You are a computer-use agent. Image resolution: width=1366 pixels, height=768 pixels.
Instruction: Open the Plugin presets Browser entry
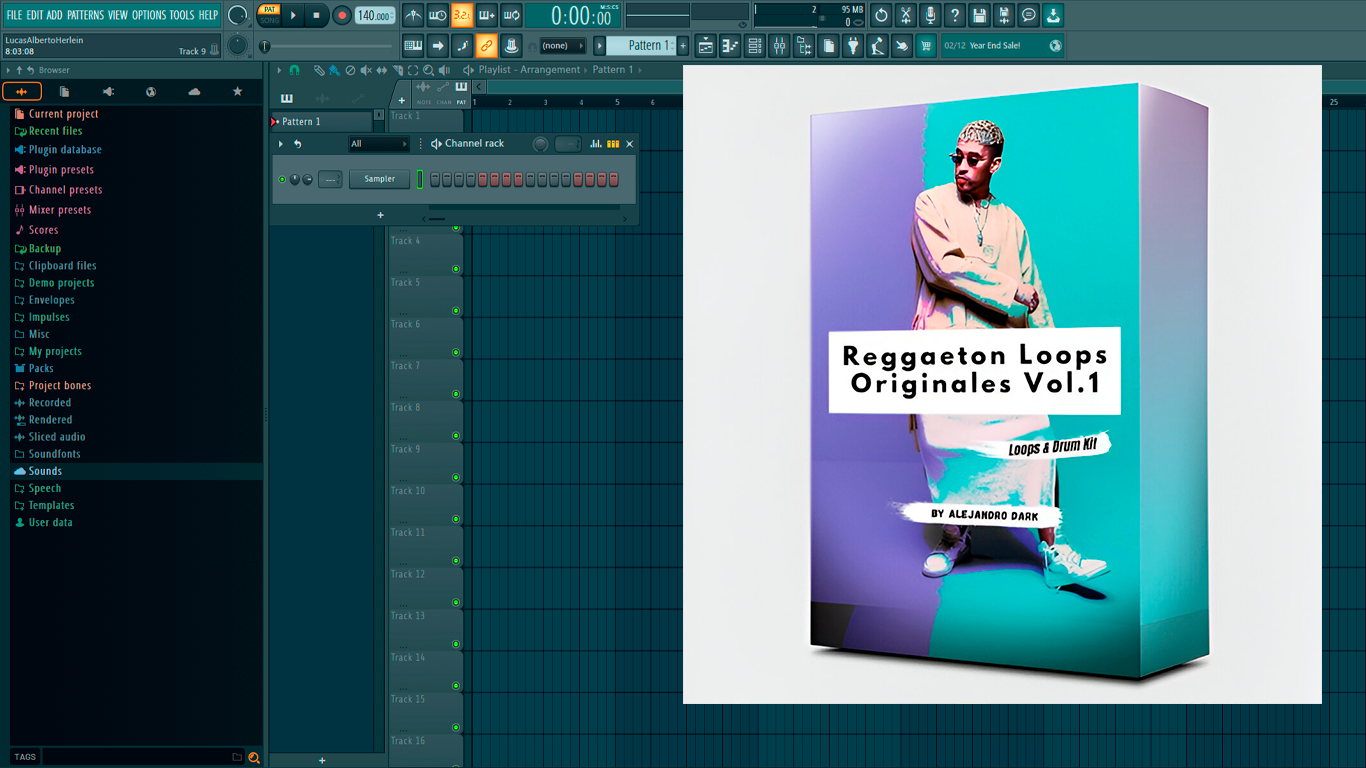coord(61,170)
